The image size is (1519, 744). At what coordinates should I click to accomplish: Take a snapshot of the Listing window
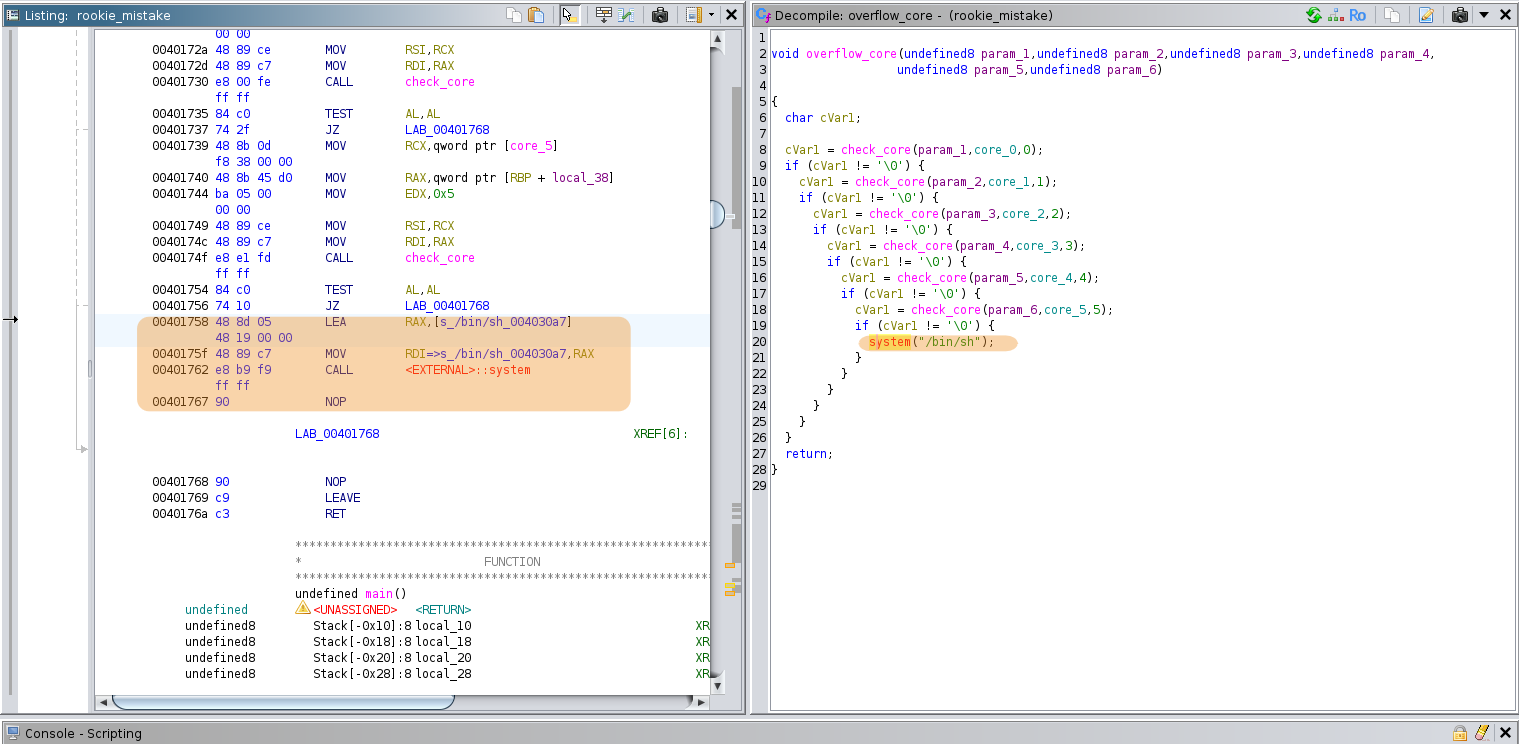point(660,15)
